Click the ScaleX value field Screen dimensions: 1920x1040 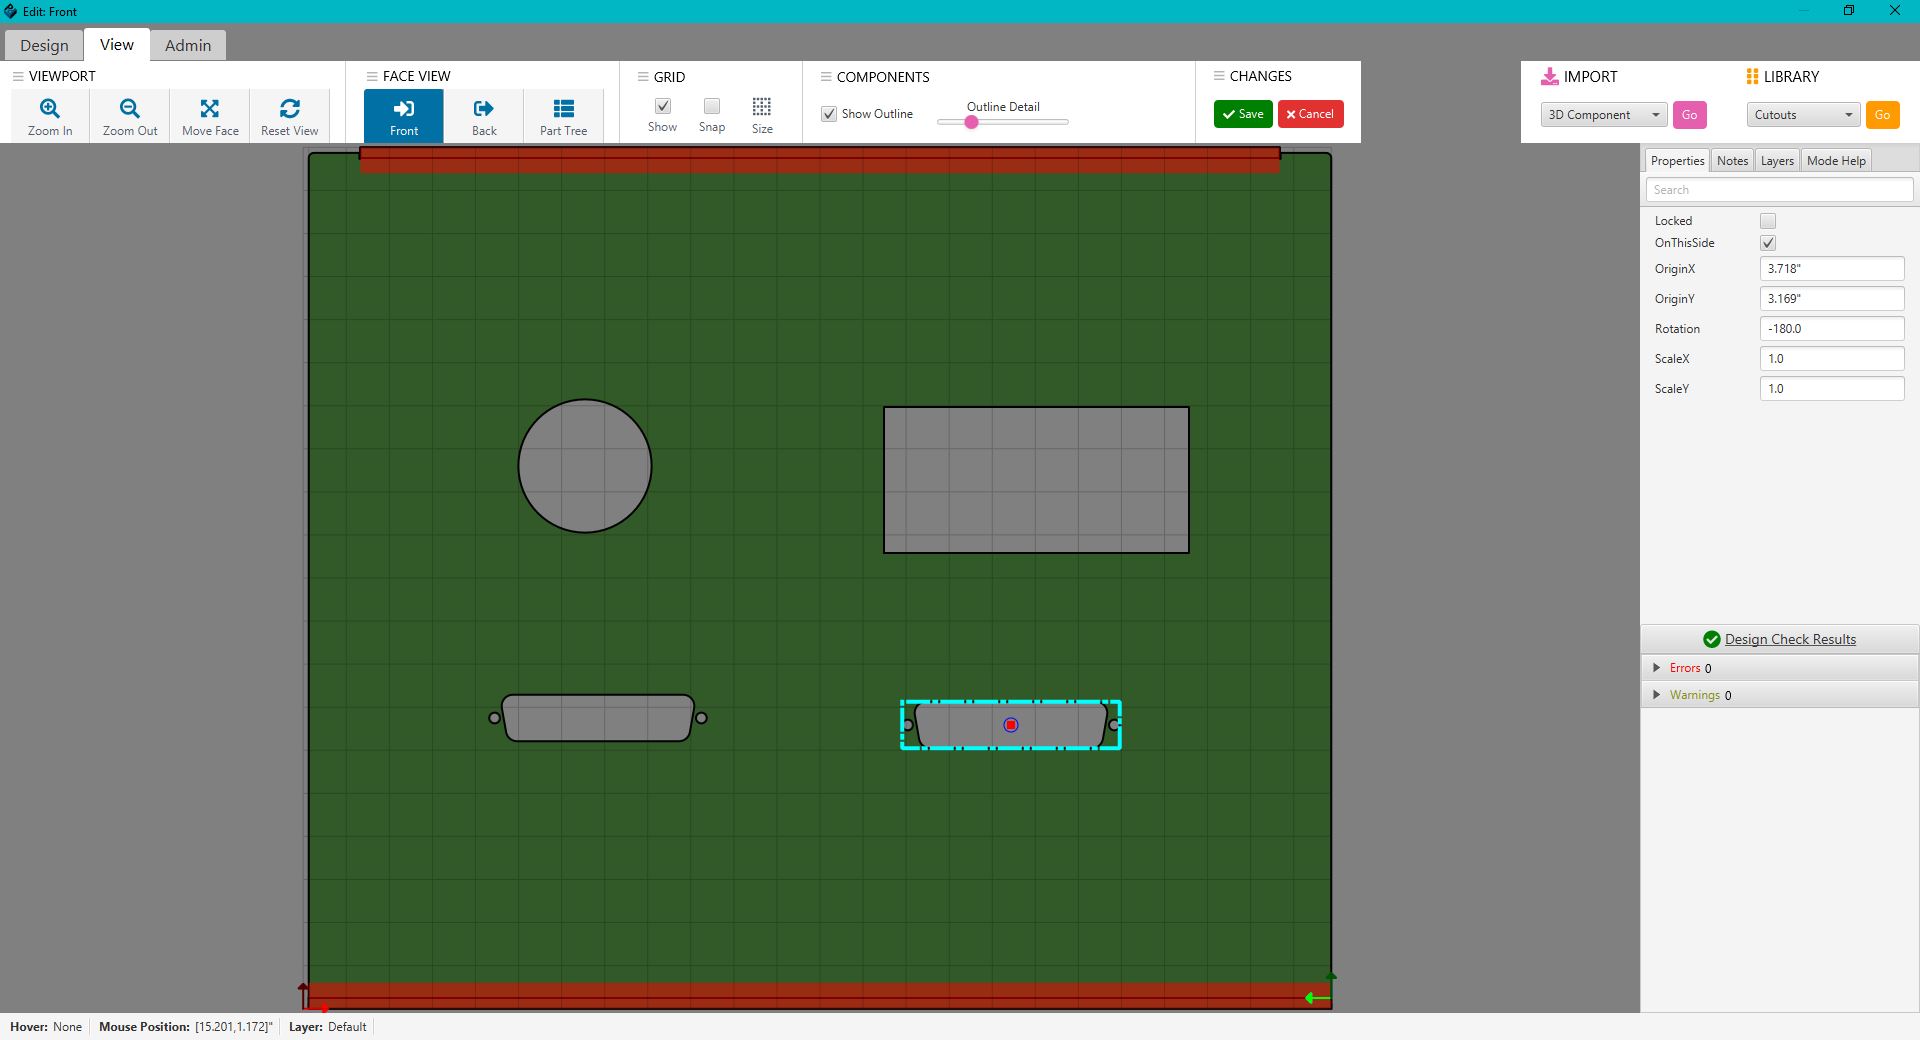tap(1832, 359)
